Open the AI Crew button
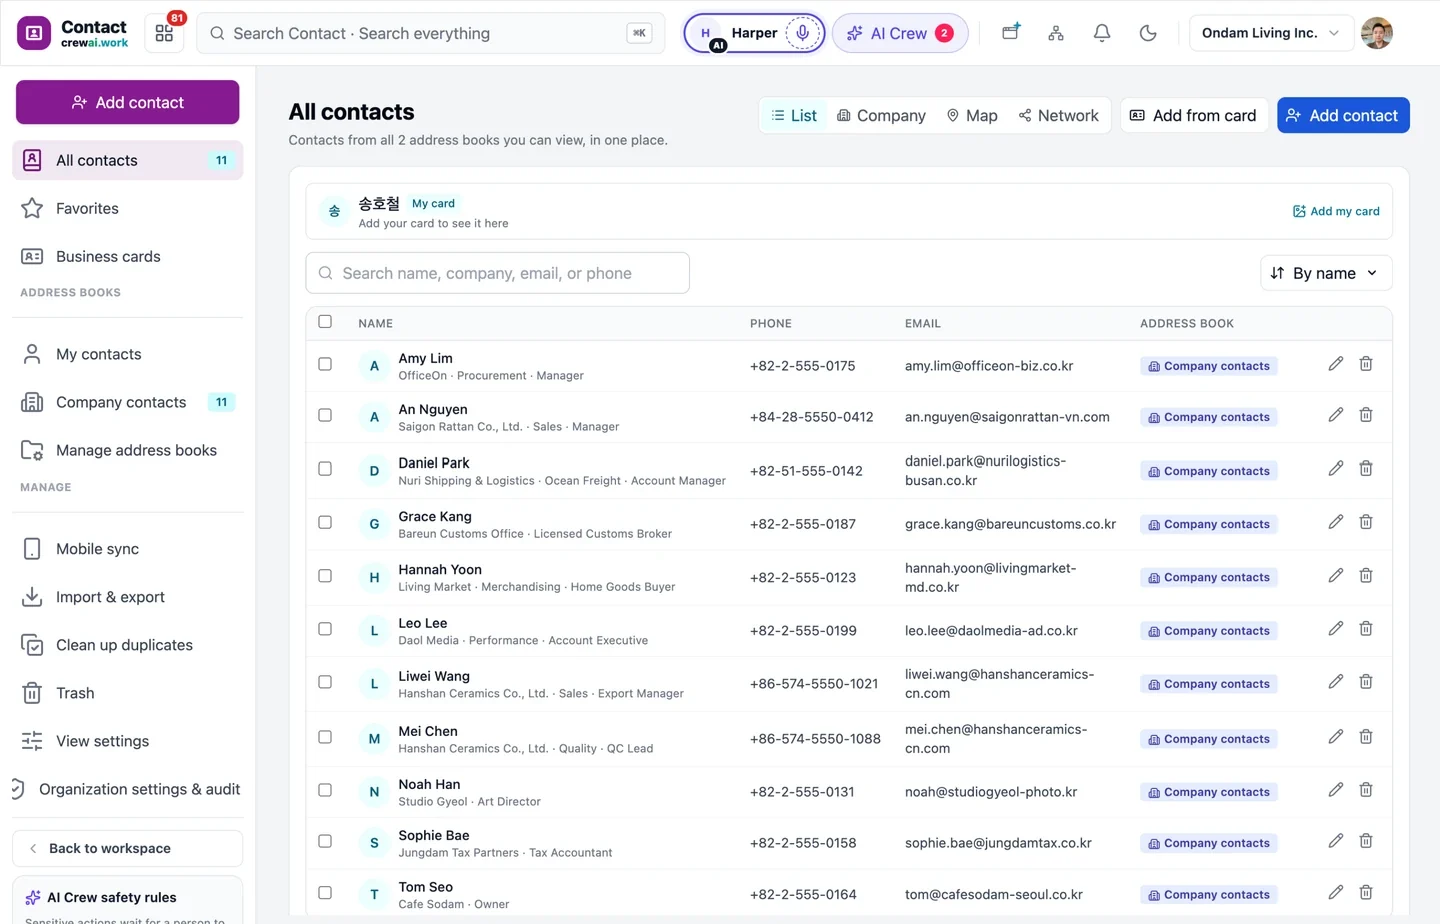This screenshot has width=1440, height=924. pyautogui.click(x=900, y=33)
